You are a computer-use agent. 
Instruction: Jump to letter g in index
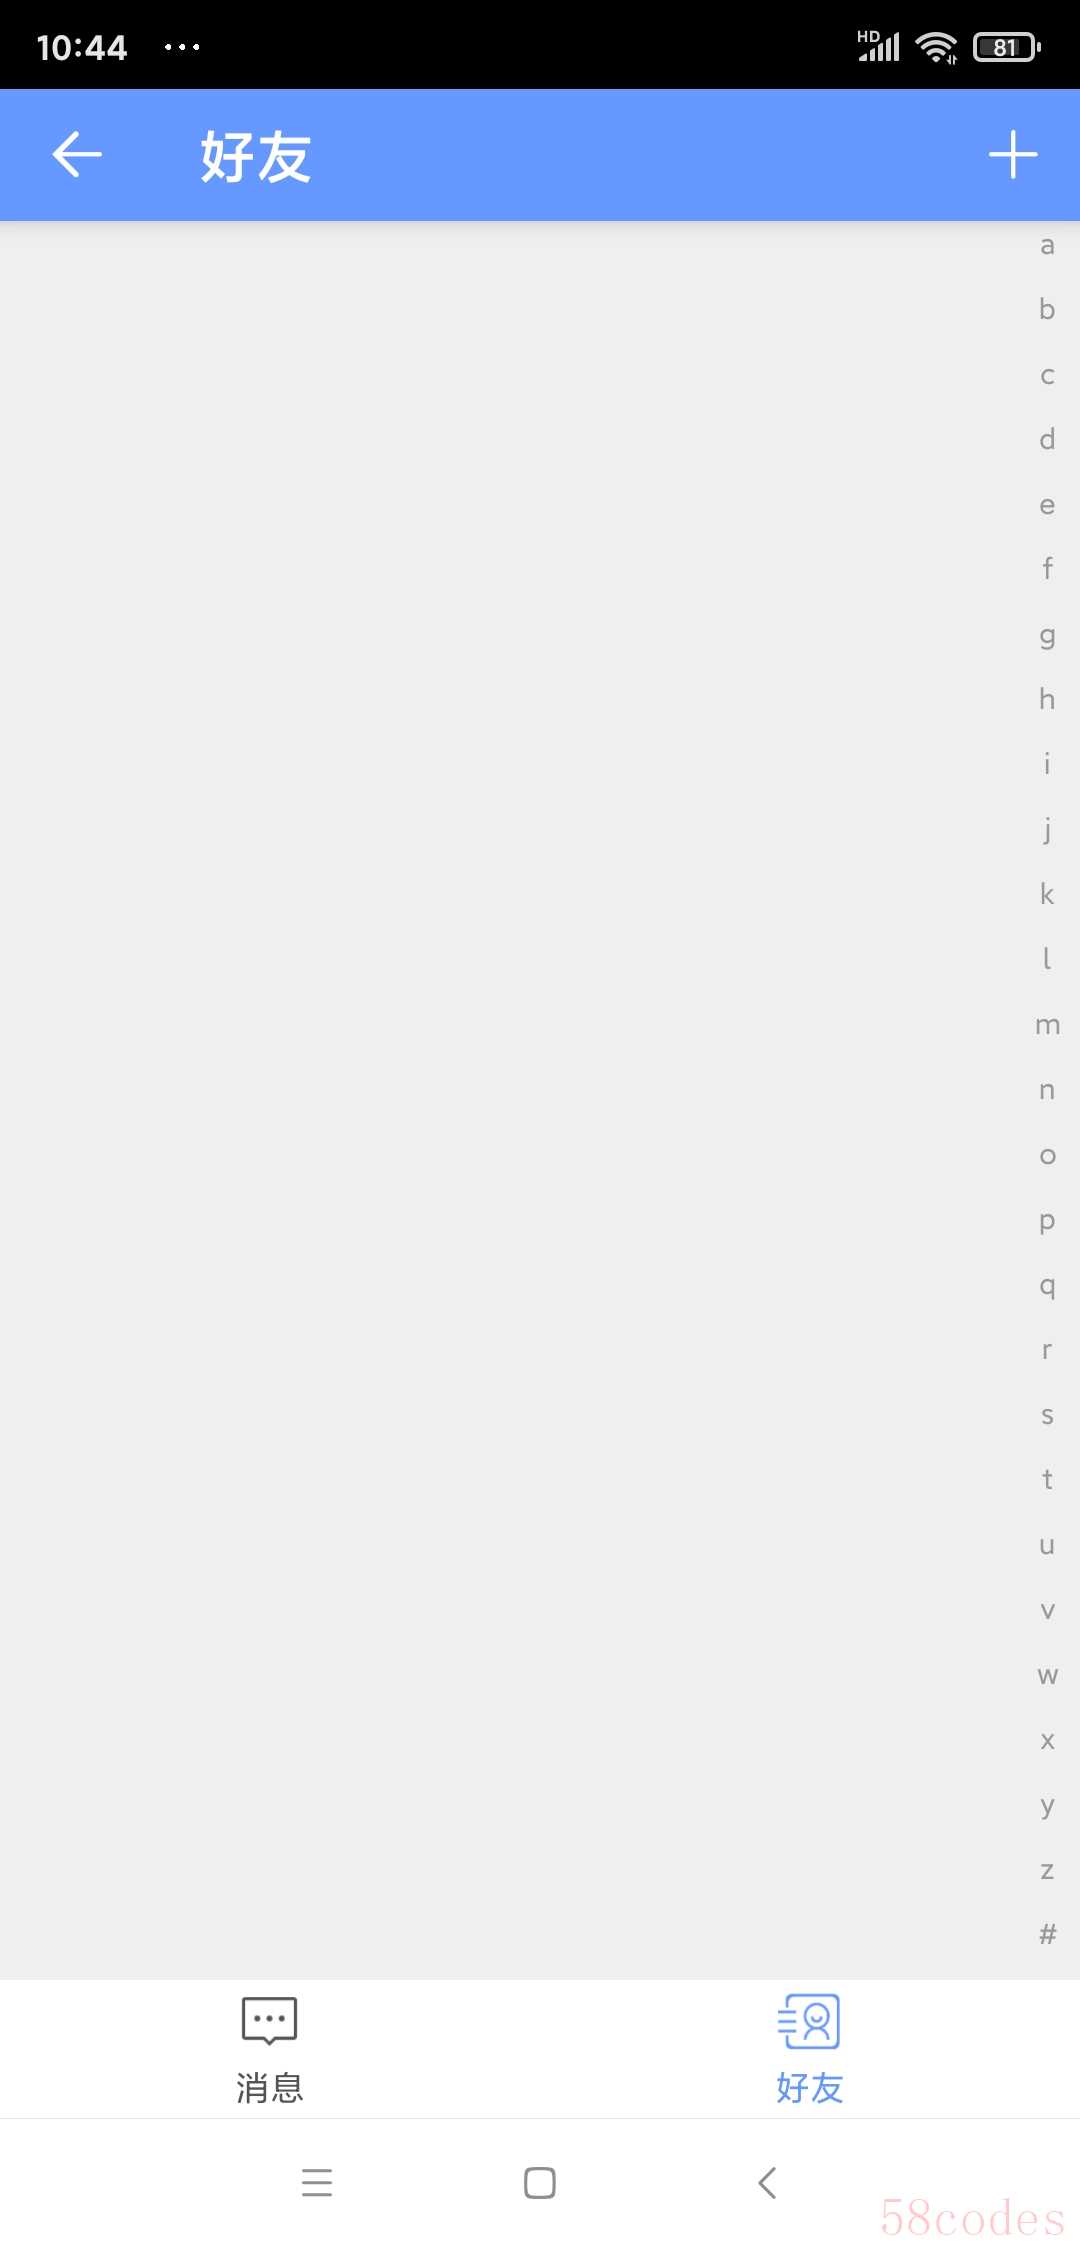[1047, 636]
